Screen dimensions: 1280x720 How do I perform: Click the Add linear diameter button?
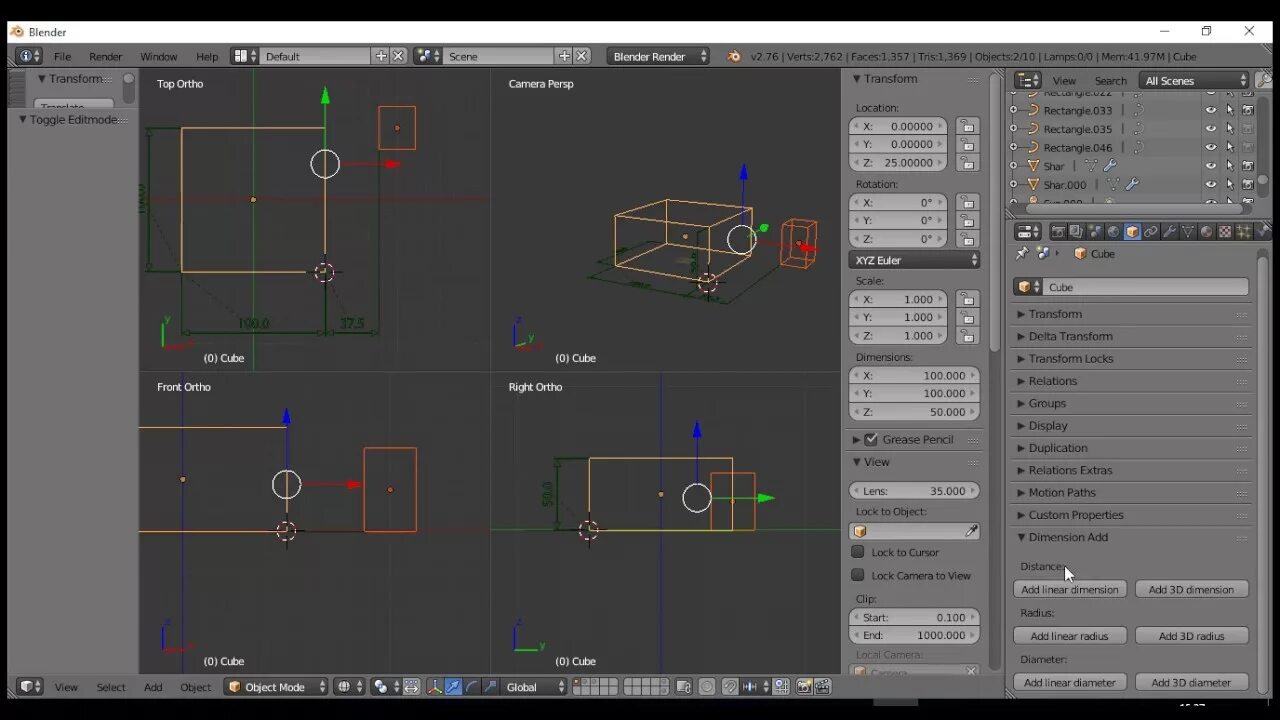1070,682
